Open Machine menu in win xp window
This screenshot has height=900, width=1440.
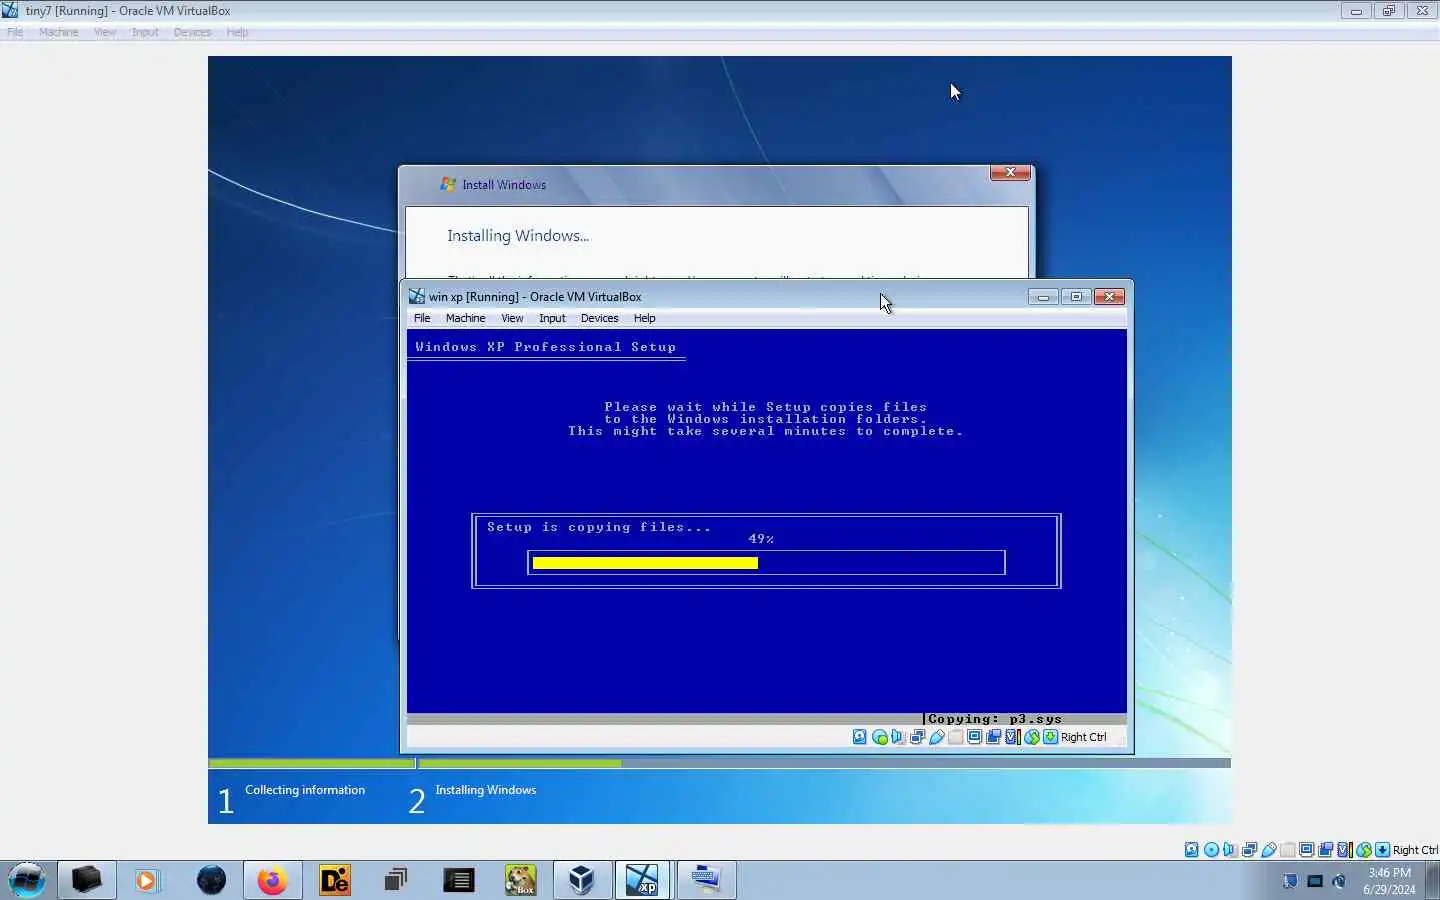(465, 318)
